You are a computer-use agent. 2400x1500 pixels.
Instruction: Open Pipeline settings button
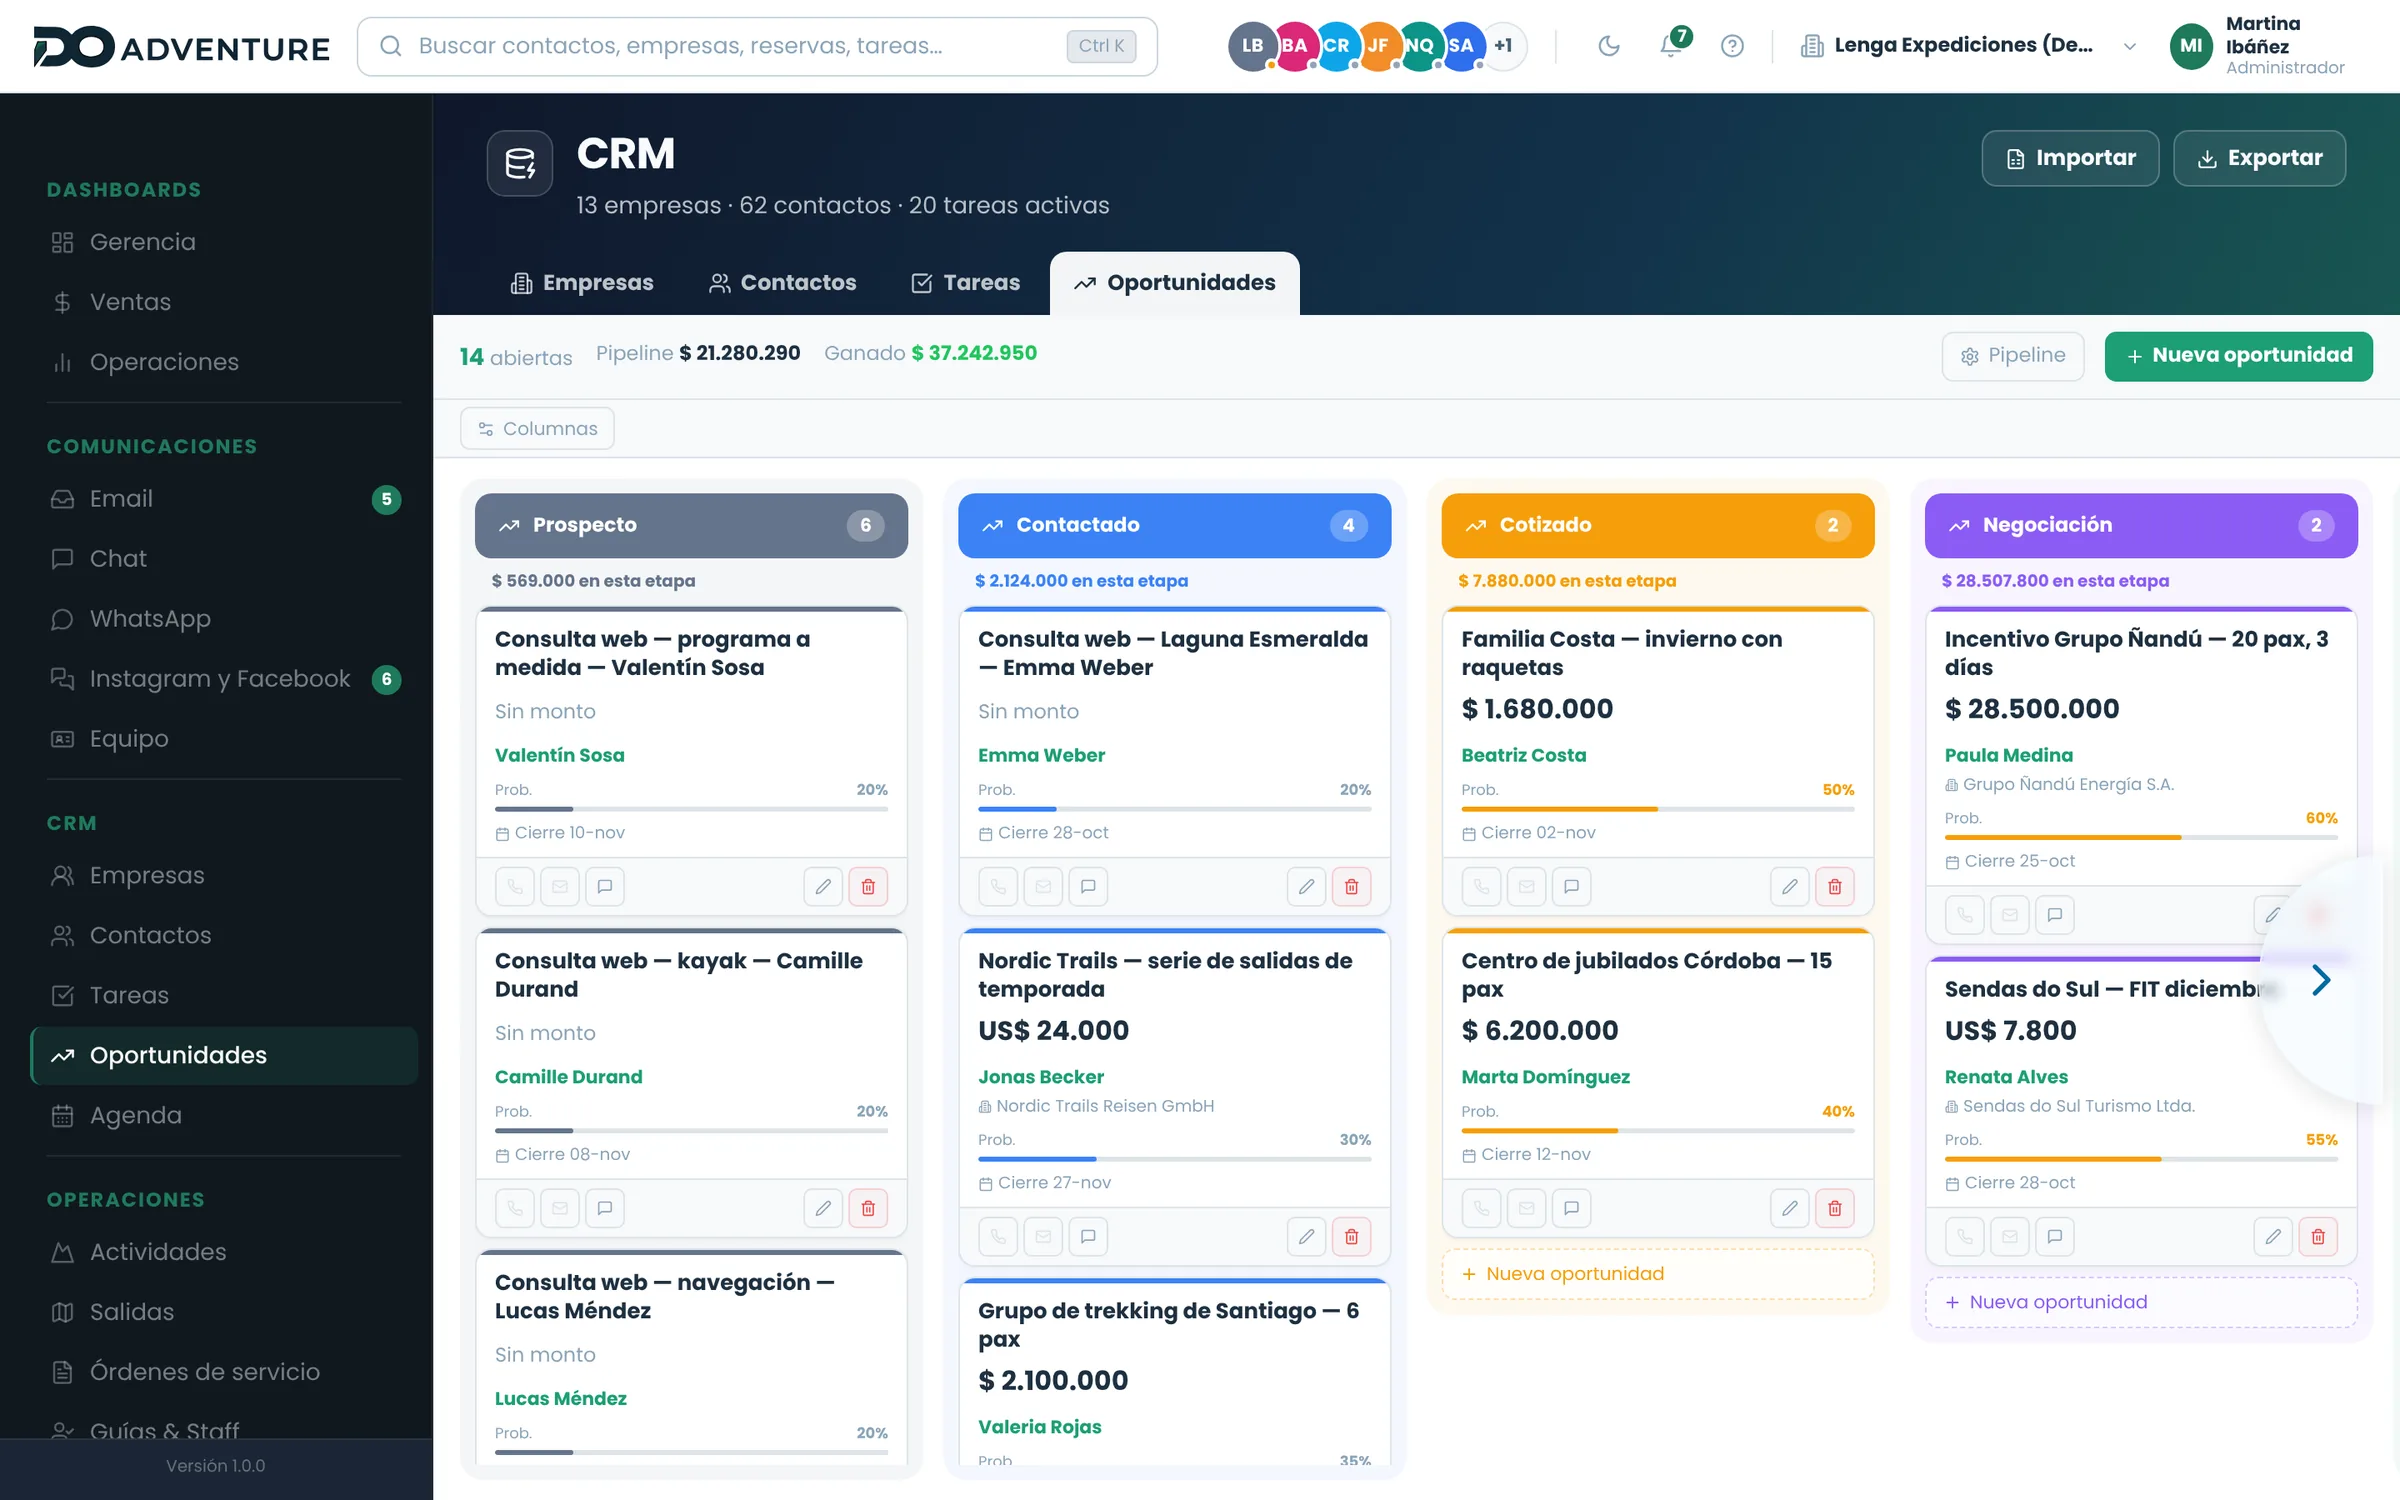click(2013, 356)
